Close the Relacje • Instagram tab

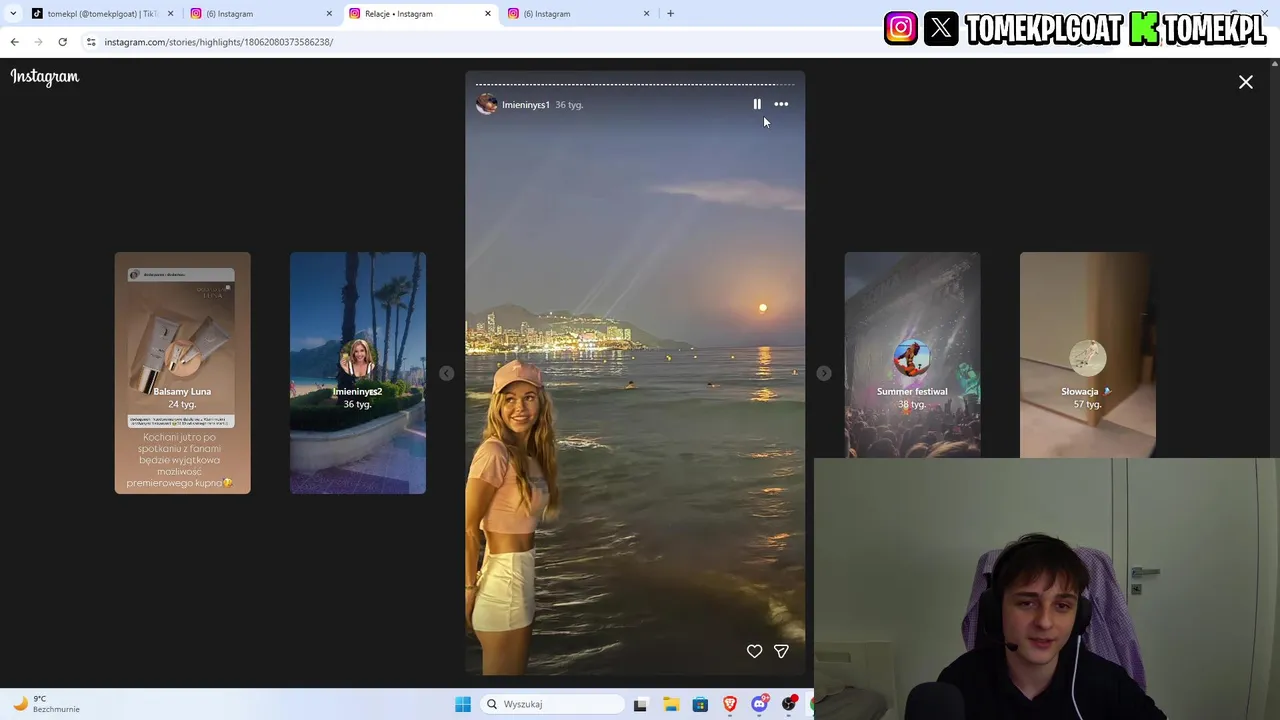(488, 14)
